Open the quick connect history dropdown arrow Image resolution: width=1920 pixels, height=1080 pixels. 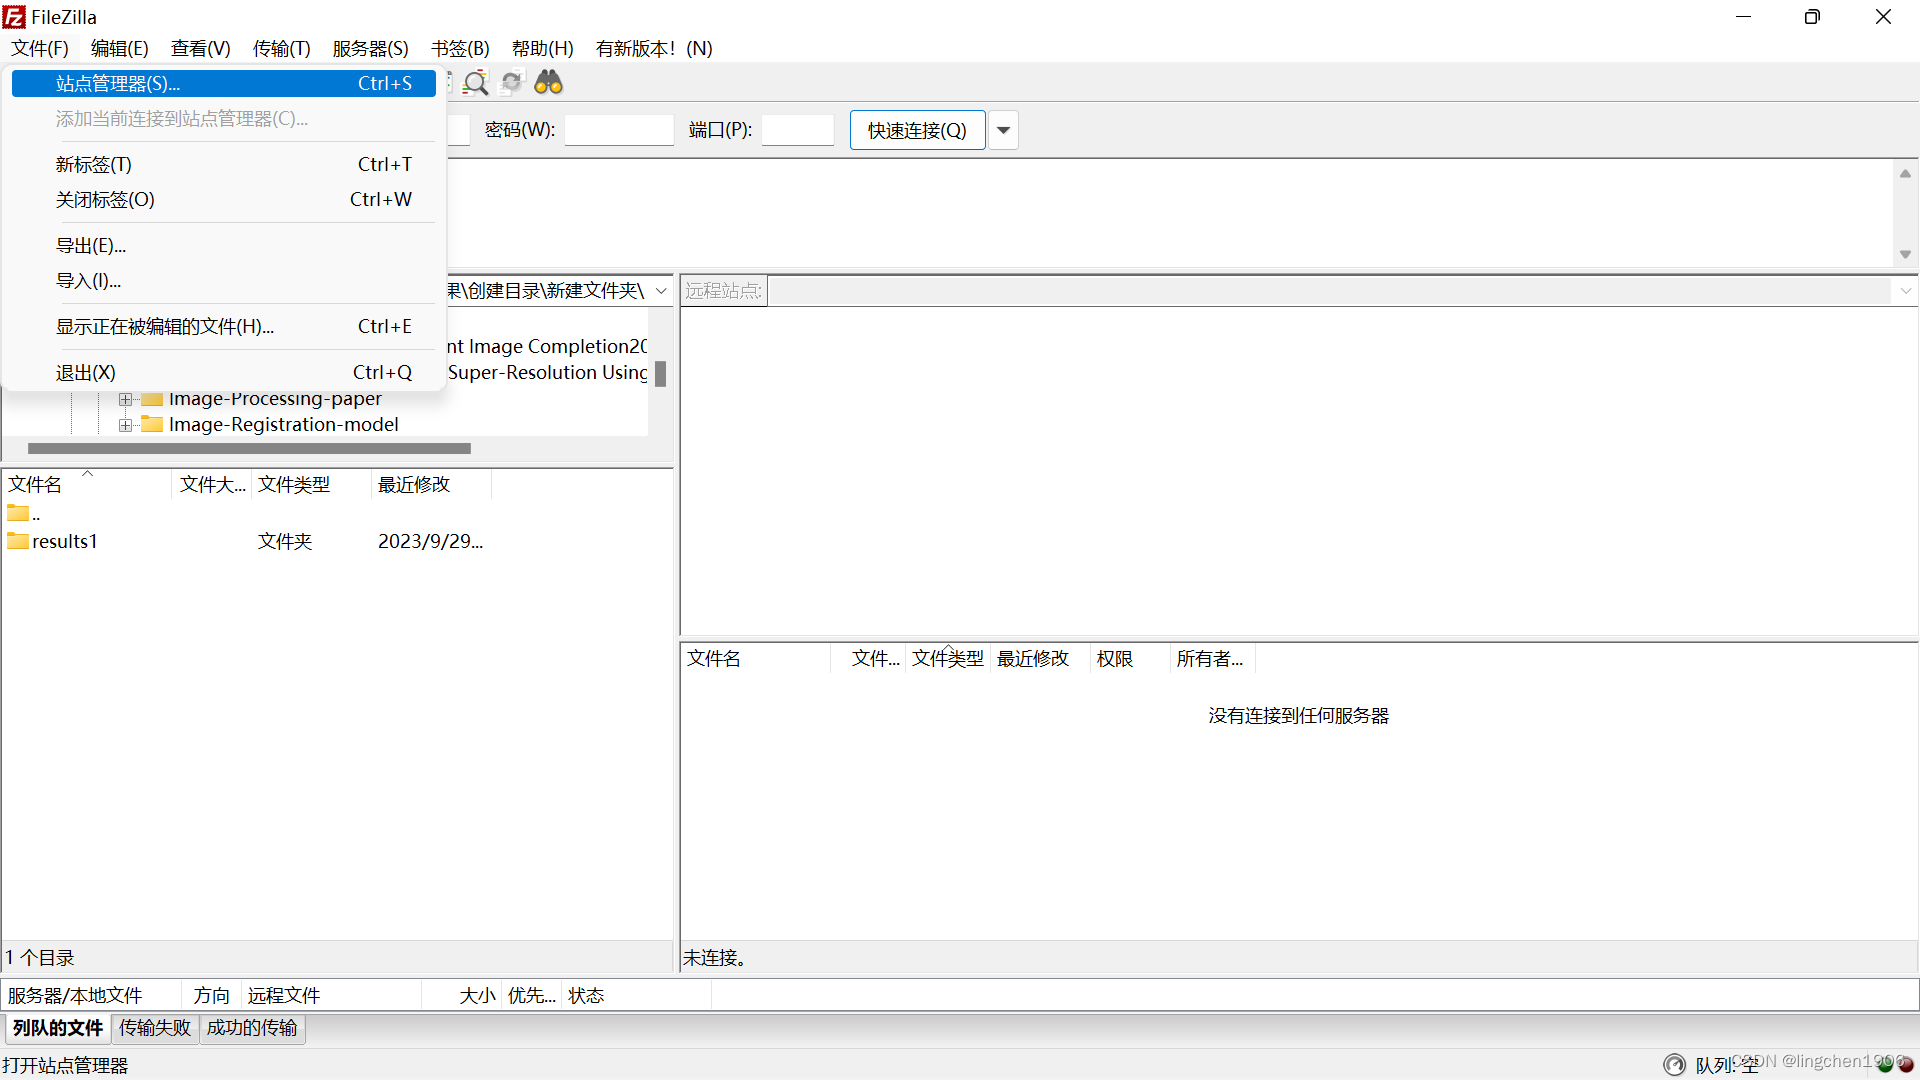pyautogui.click(x=1003, y=131)
